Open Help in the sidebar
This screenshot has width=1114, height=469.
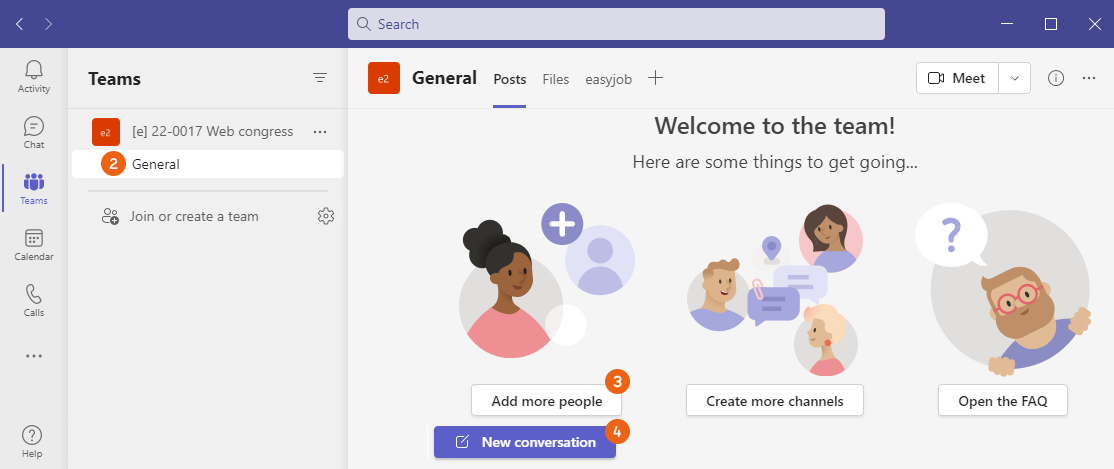coord(32,440)
